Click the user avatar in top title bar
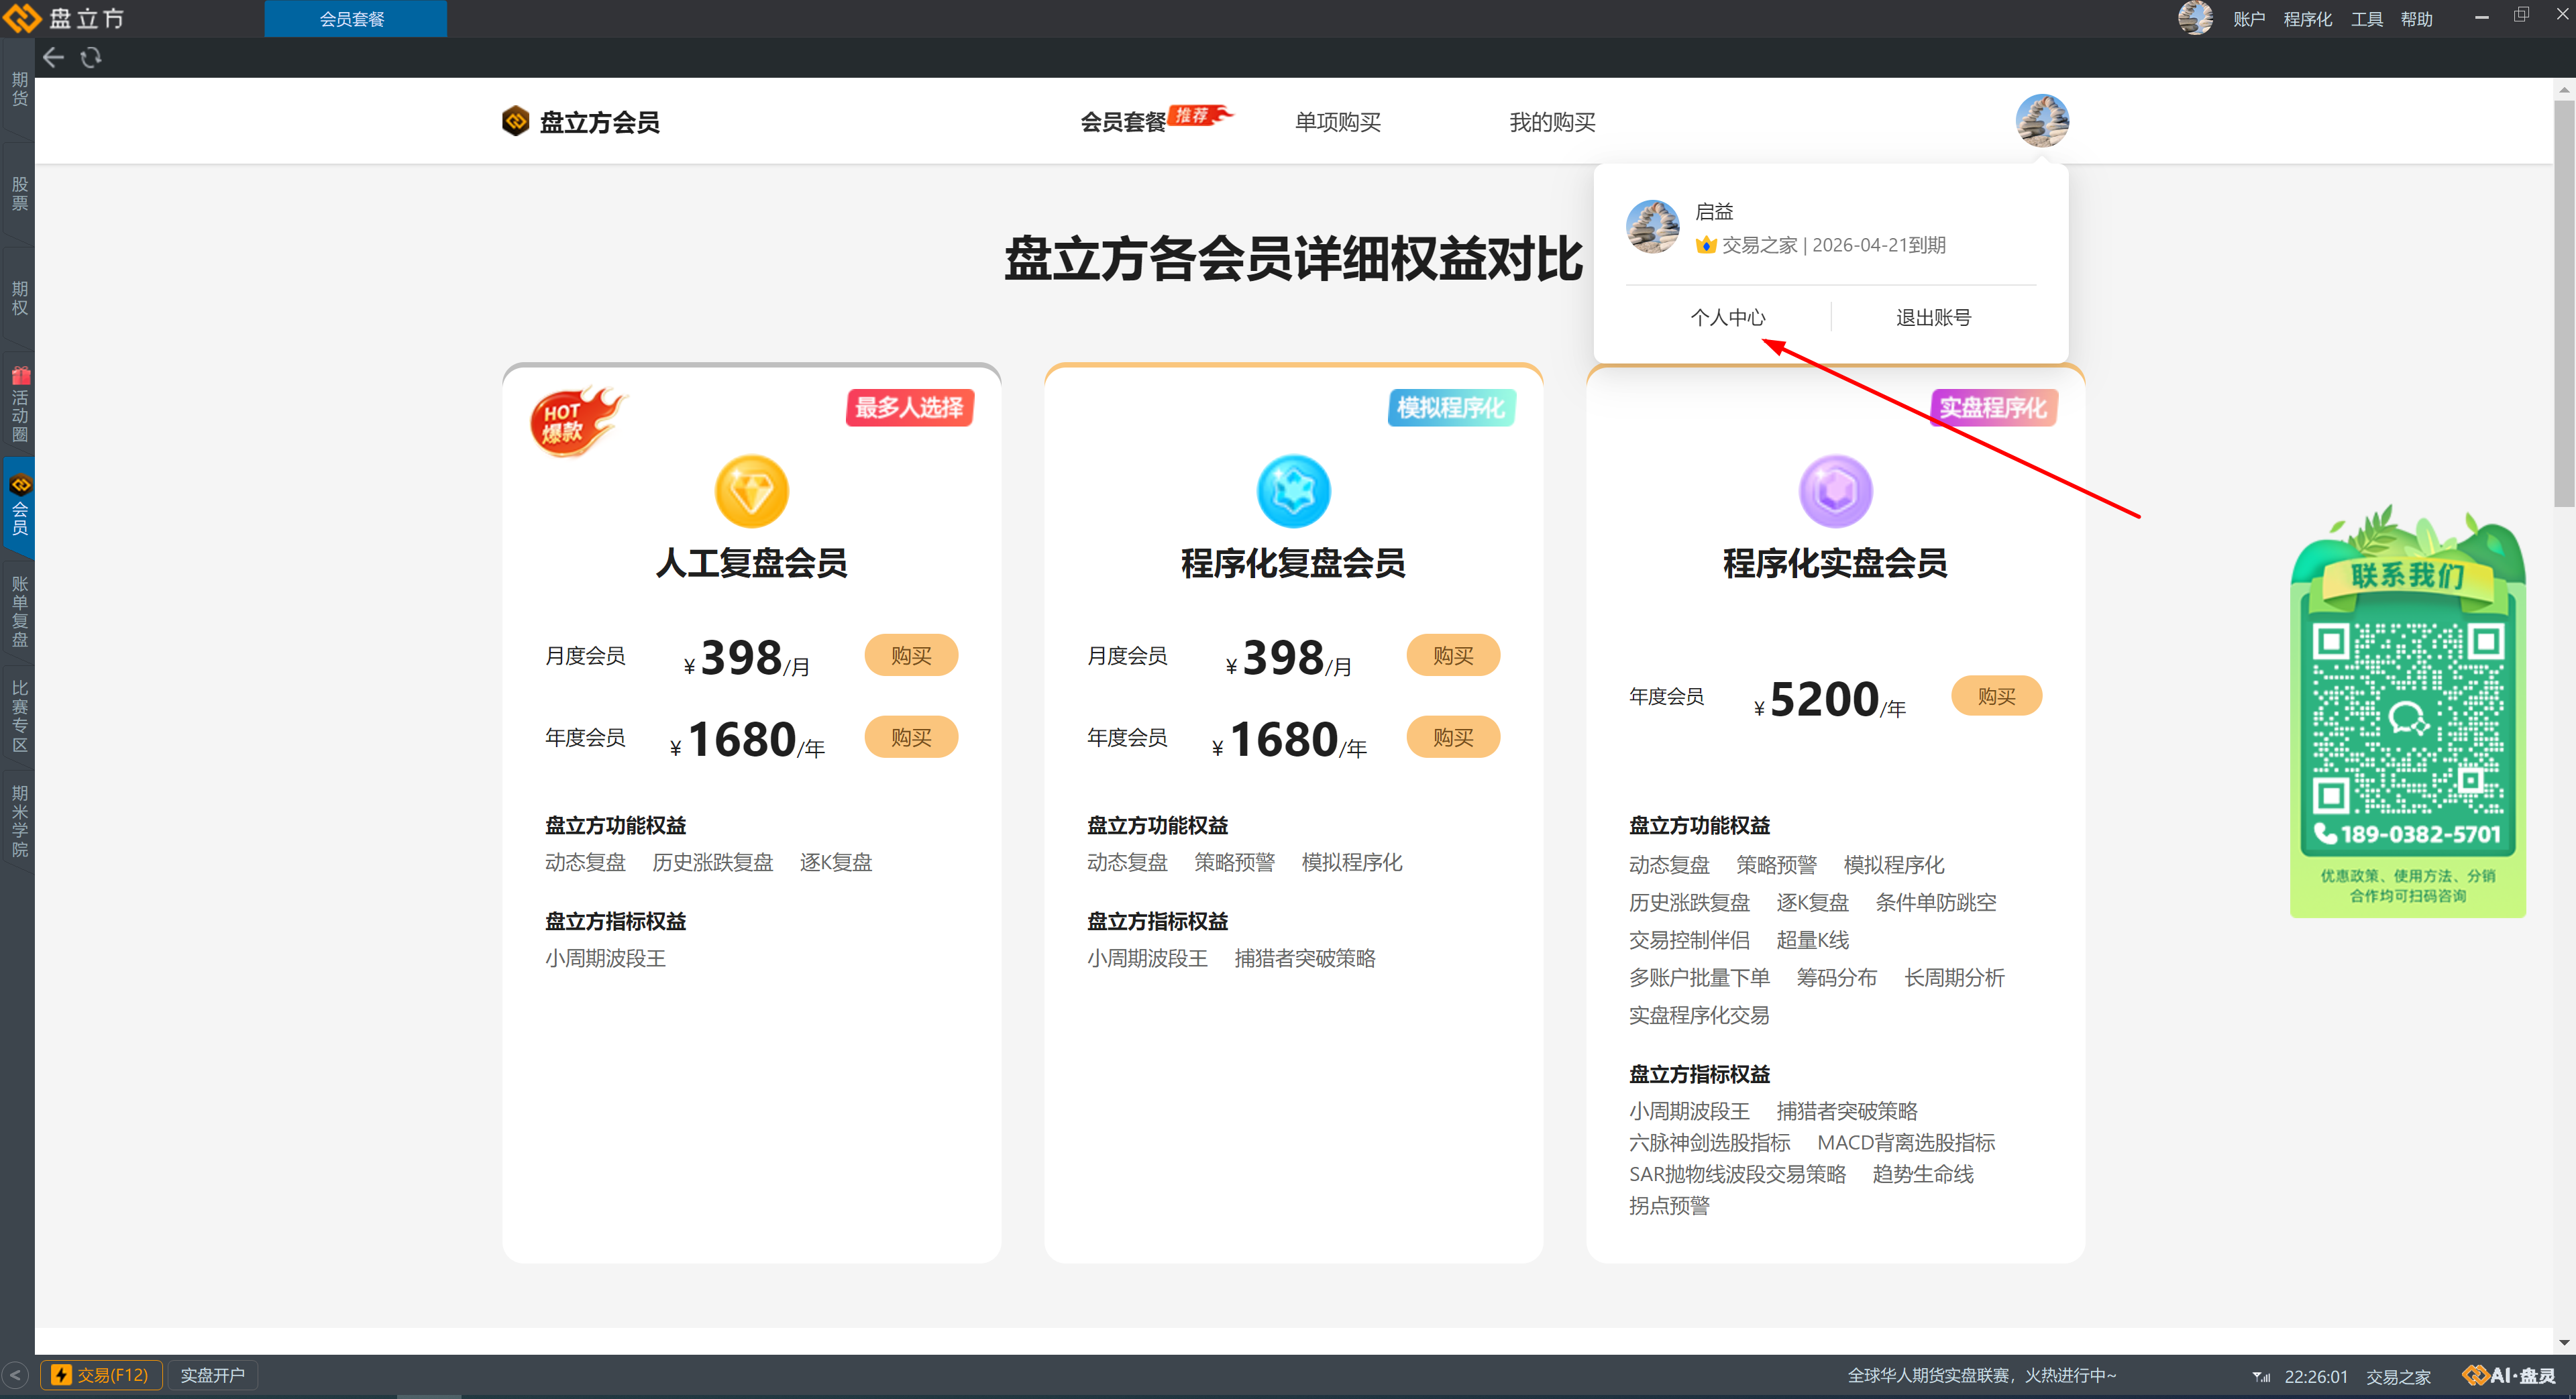The height and width of the screenshot is (1399, 2576). point(2195,18)
